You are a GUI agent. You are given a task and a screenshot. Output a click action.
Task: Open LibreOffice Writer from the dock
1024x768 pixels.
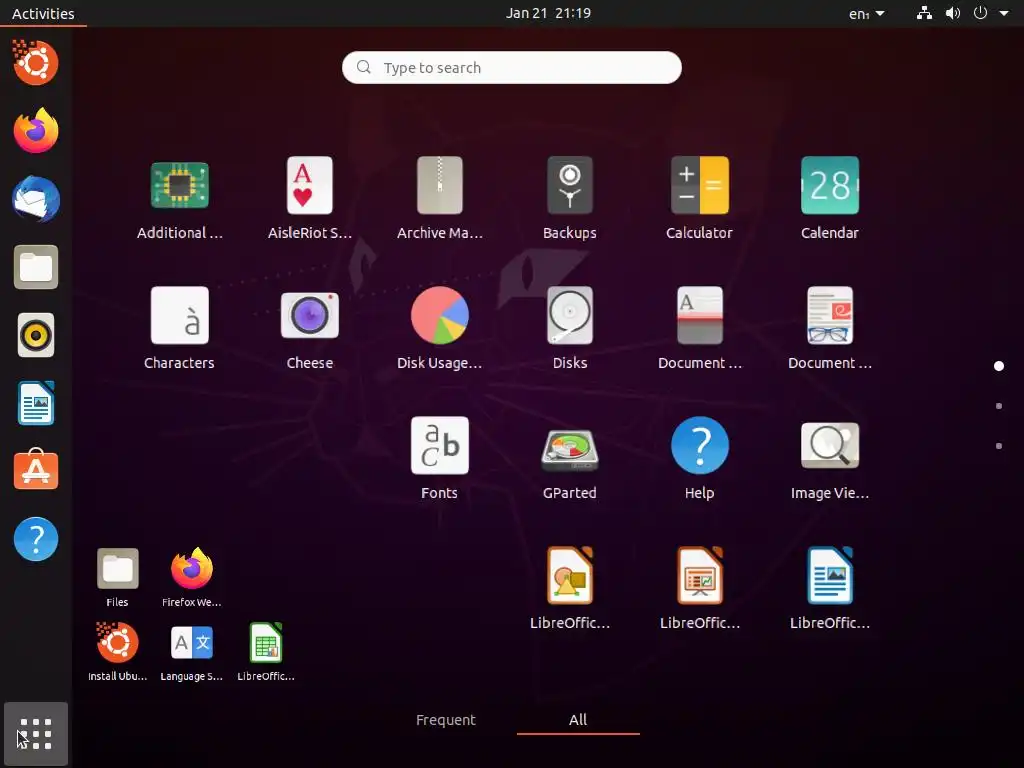(36, 404)
